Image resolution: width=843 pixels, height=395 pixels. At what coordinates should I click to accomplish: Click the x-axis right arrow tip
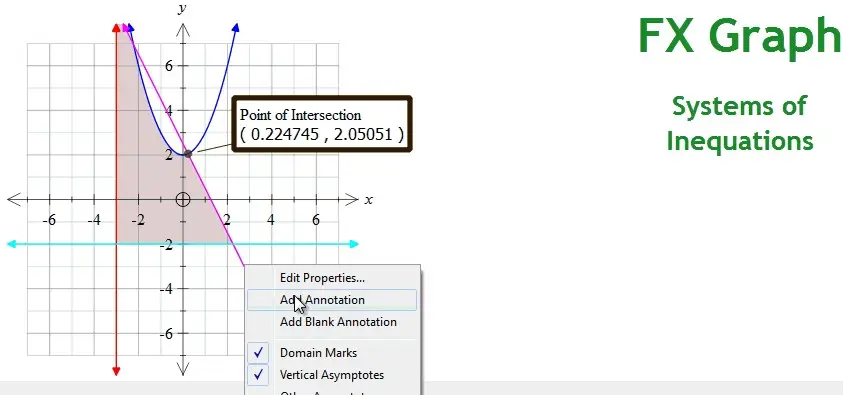352,200
